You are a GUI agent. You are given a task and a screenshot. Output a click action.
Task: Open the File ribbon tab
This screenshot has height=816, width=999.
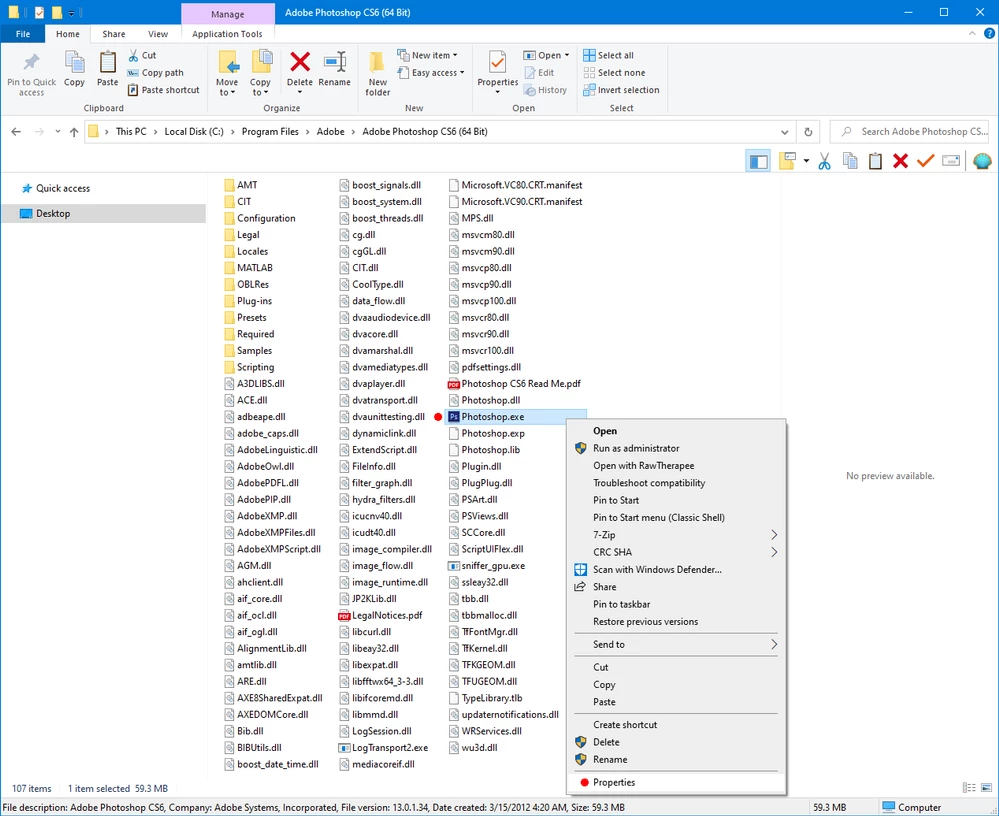pos(23,34)
